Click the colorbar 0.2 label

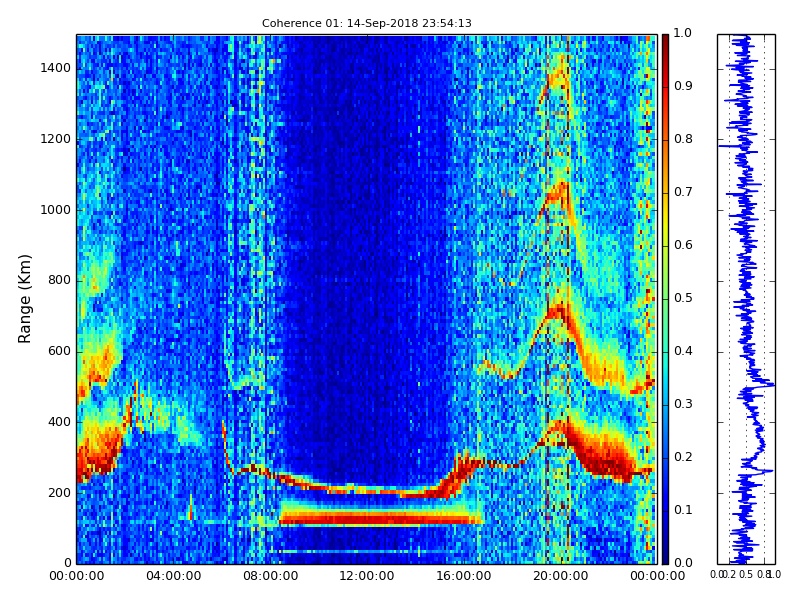(683, 457)
